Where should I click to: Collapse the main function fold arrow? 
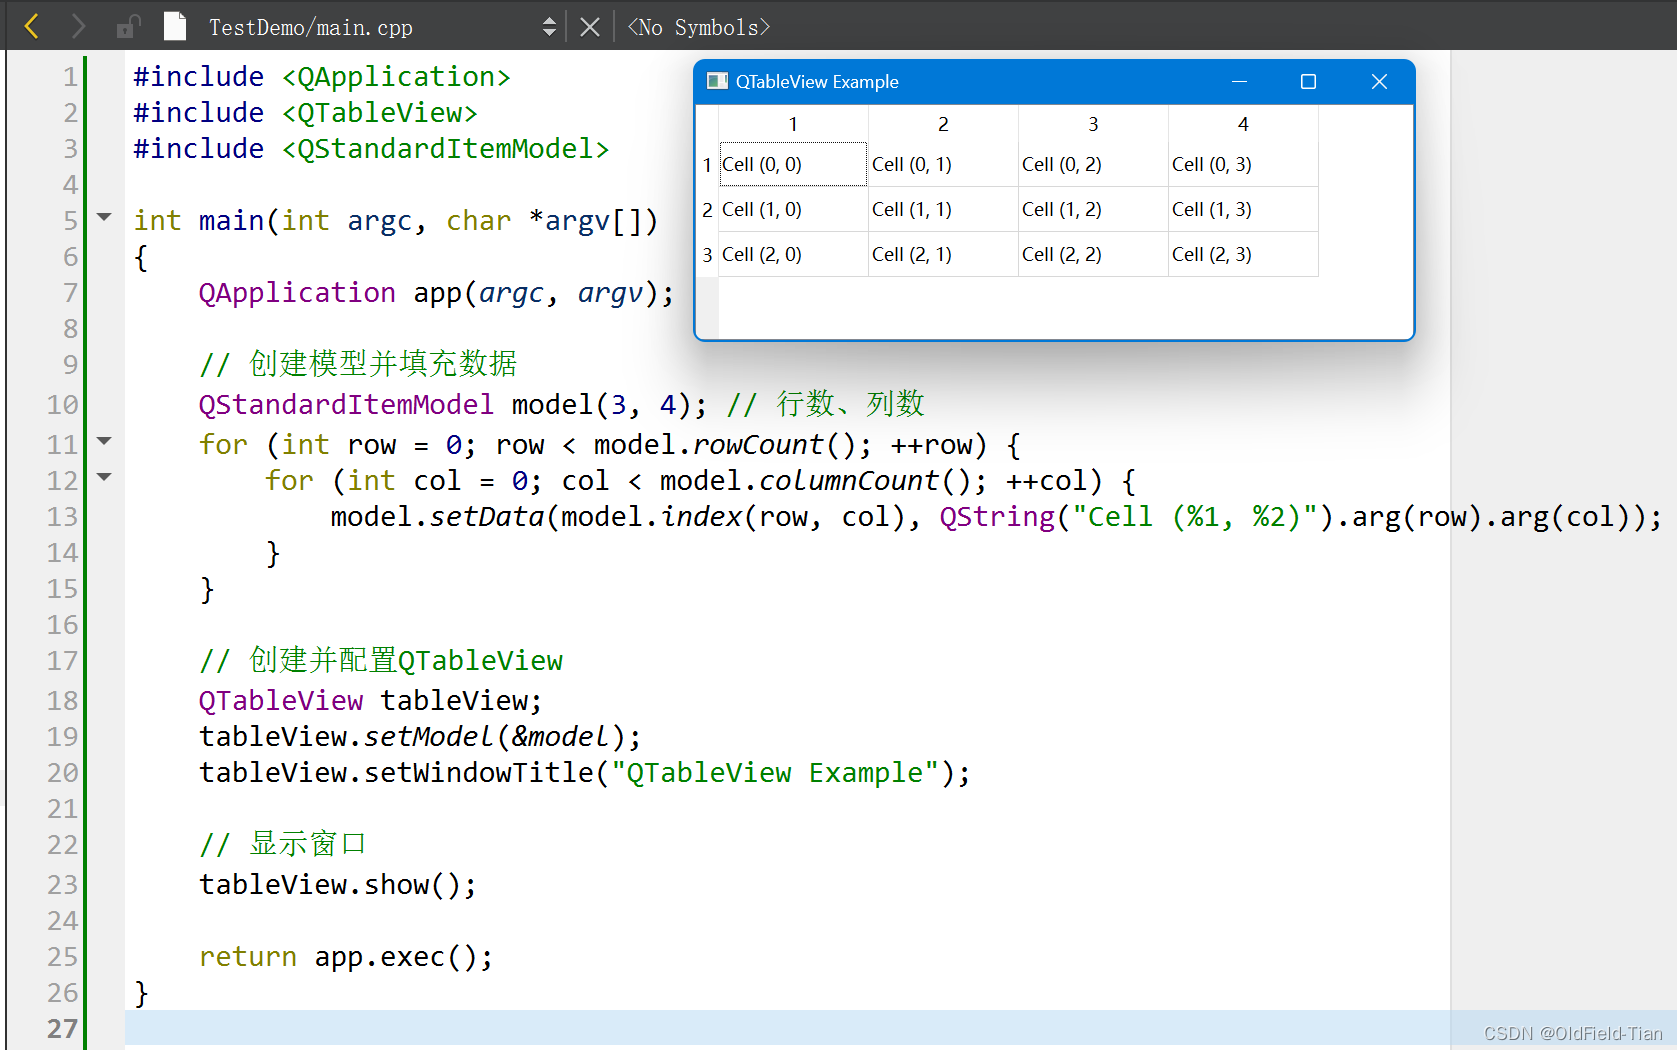coord(104,216)
